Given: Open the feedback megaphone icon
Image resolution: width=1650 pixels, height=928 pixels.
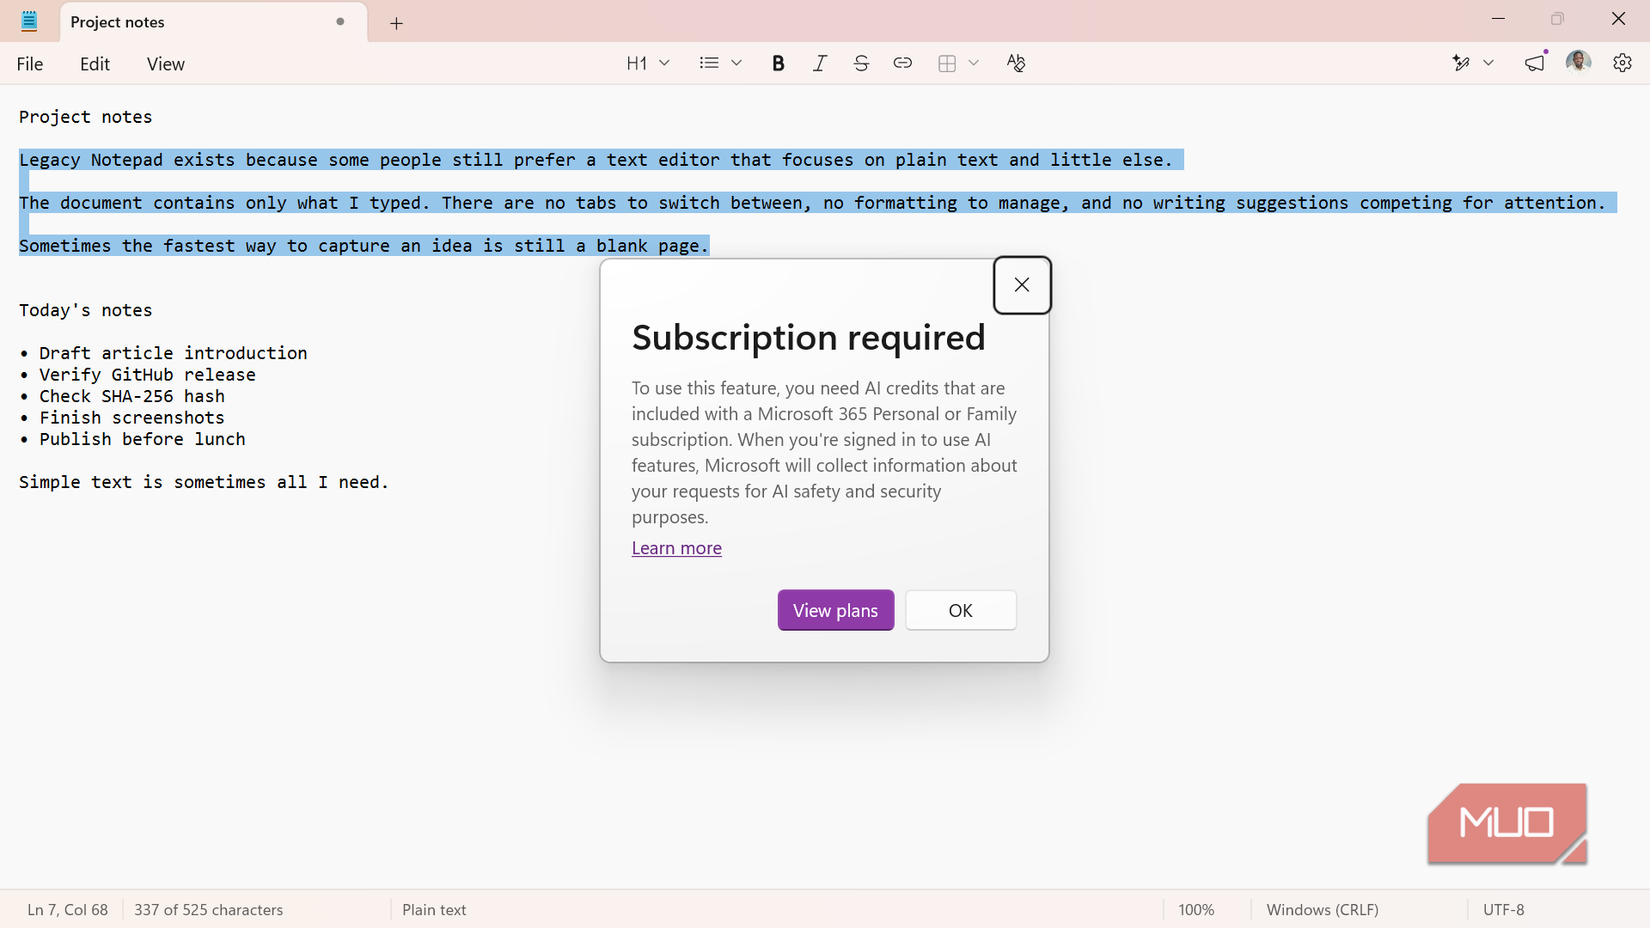Looking at the screenshot, I should (x=1535, y=63).
